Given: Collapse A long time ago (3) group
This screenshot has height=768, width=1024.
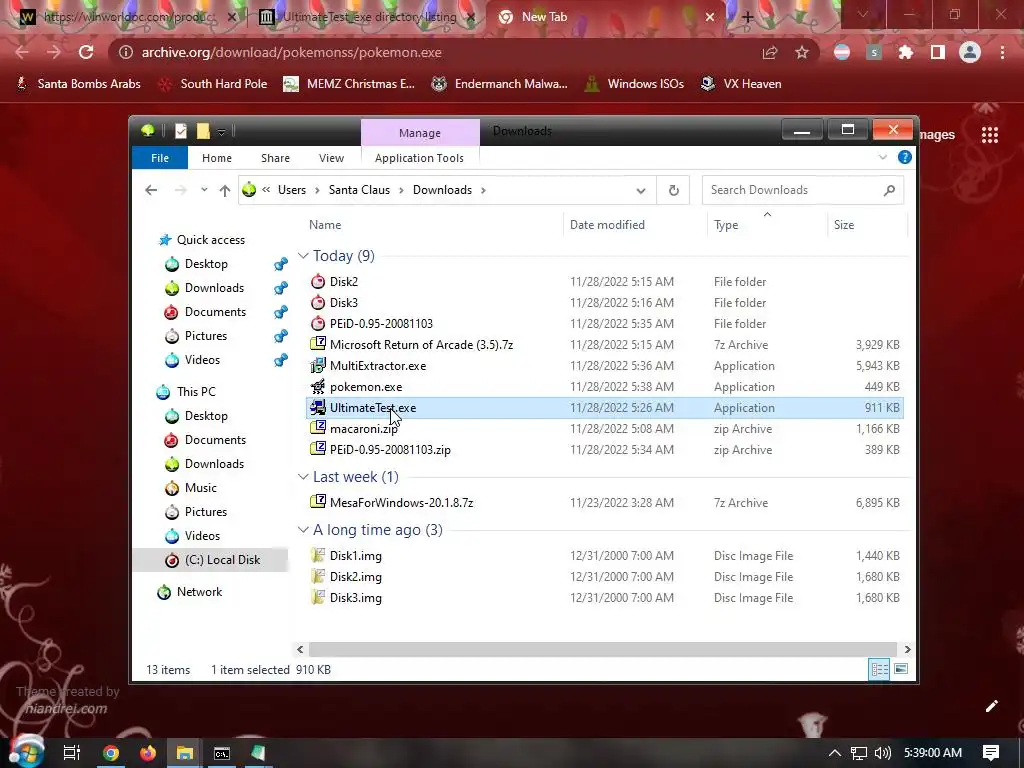Looking at the screenshot, I should 303,530.
